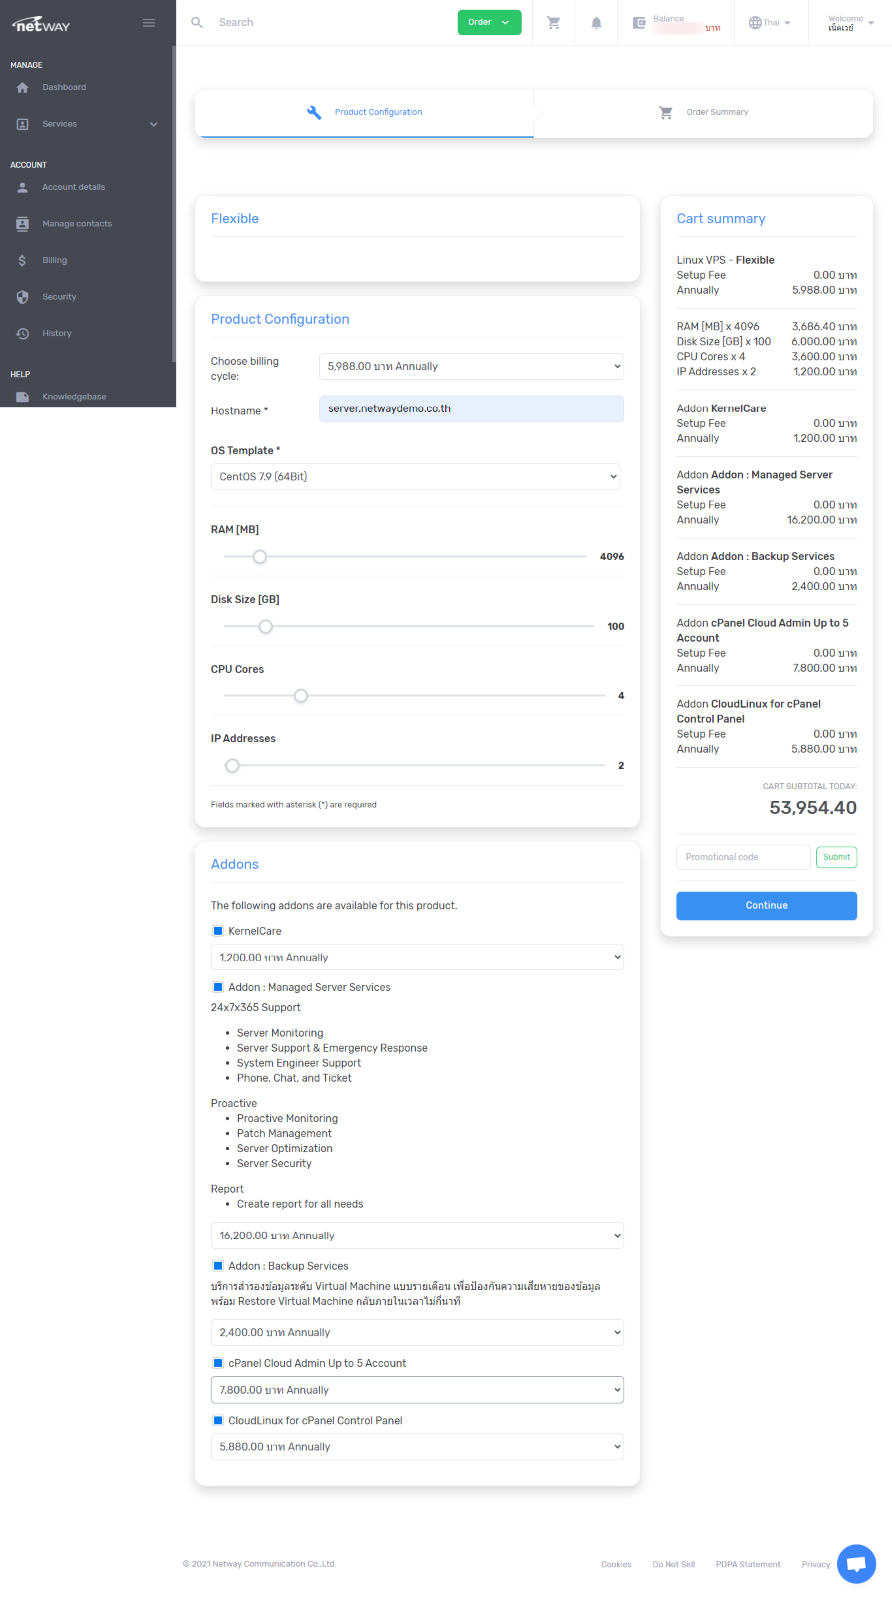Screen dimensions: 892x1600
Task: Click the shopping cart icon in header
Action: pyautogui.click(x=553, y=23)
